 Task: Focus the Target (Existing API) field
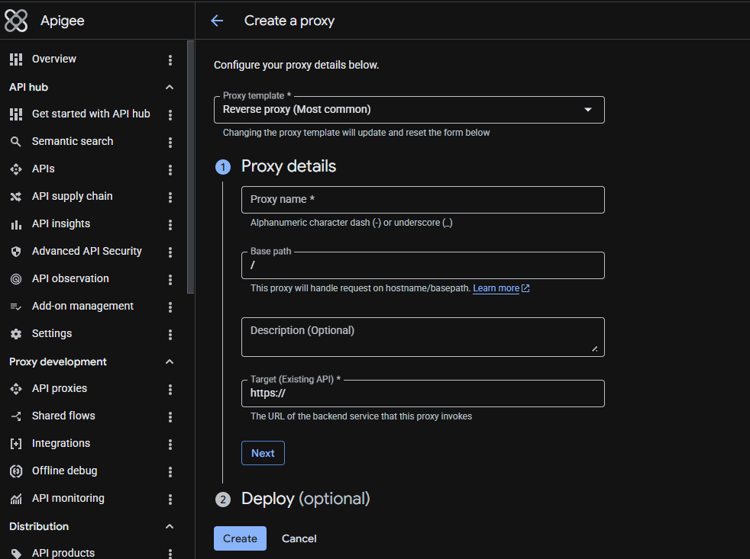[423, 394]
